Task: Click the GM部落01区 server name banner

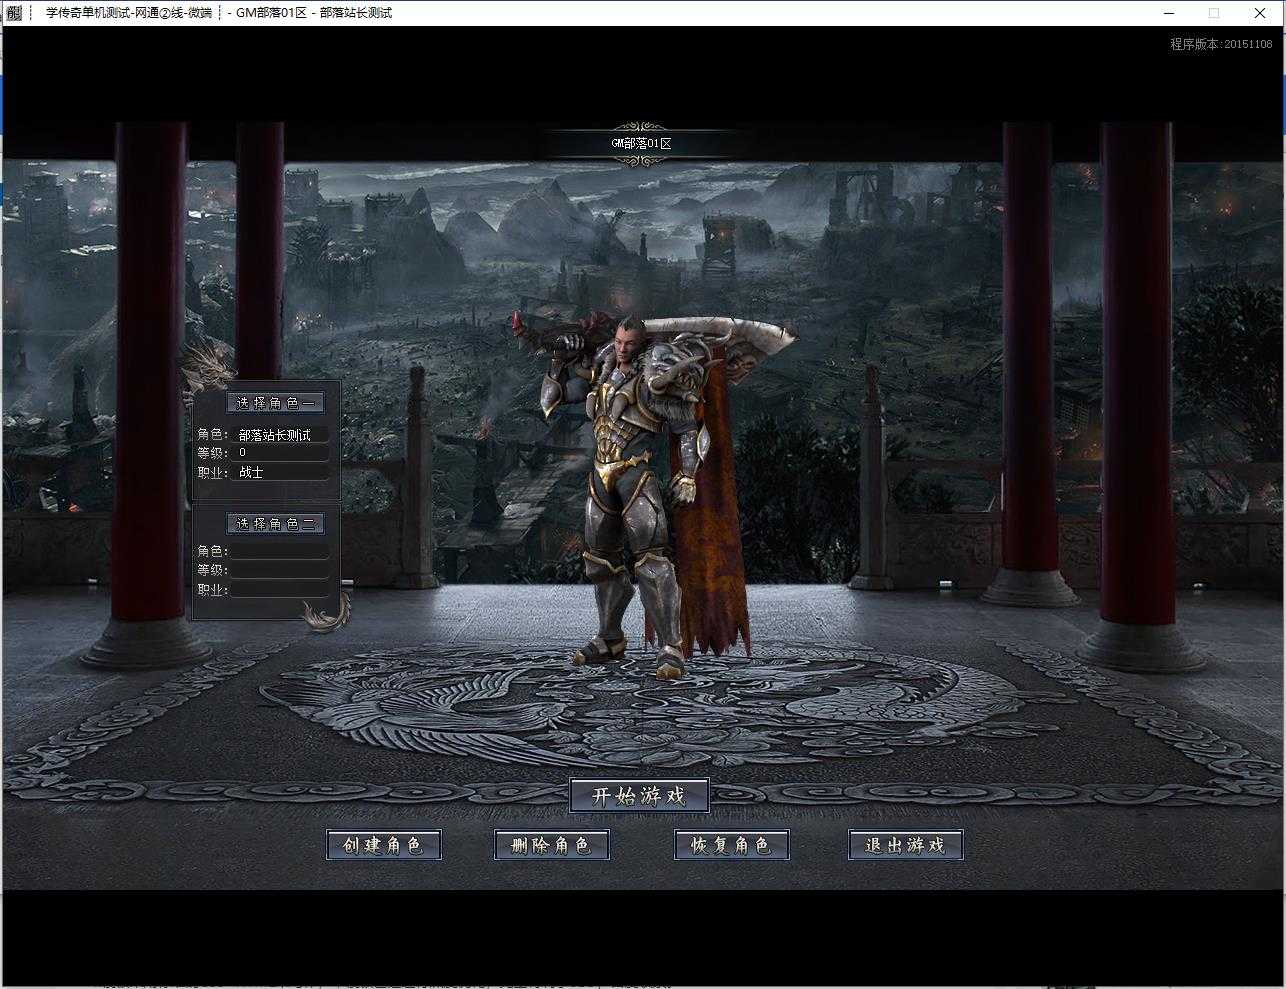Action: pyautogui.click(x=641, y=143)
